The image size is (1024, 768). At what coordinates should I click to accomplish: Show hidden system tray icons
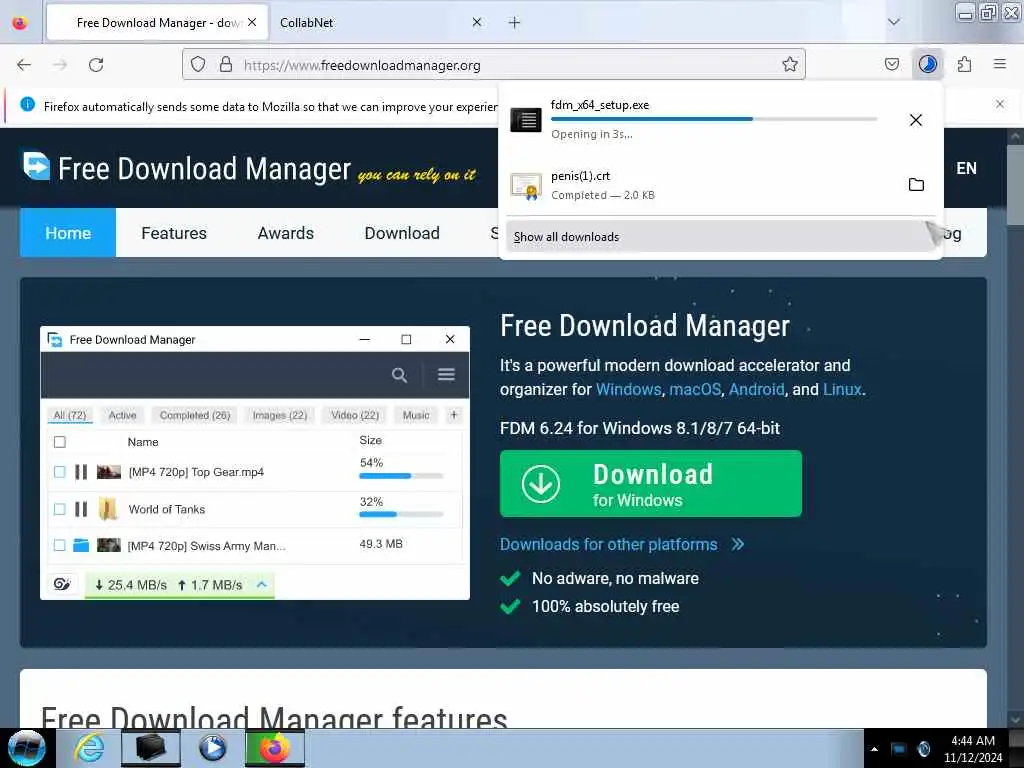tap(874, 749)
